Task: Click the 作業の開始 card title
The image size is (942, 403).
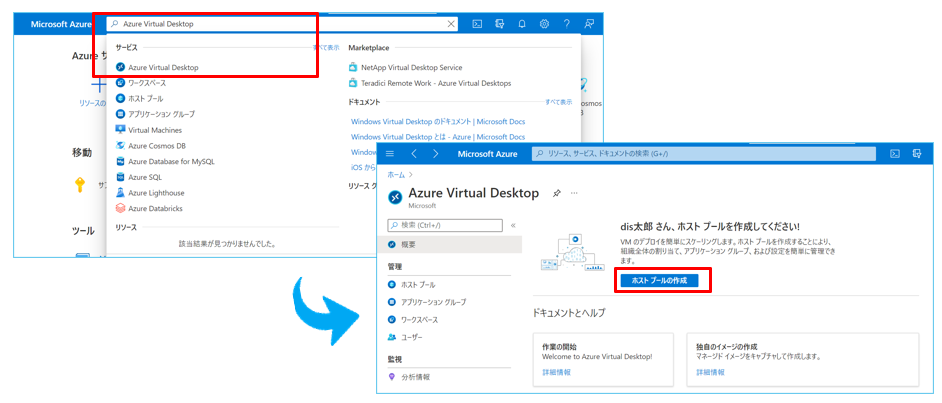Action: click(x=559, y=347)
